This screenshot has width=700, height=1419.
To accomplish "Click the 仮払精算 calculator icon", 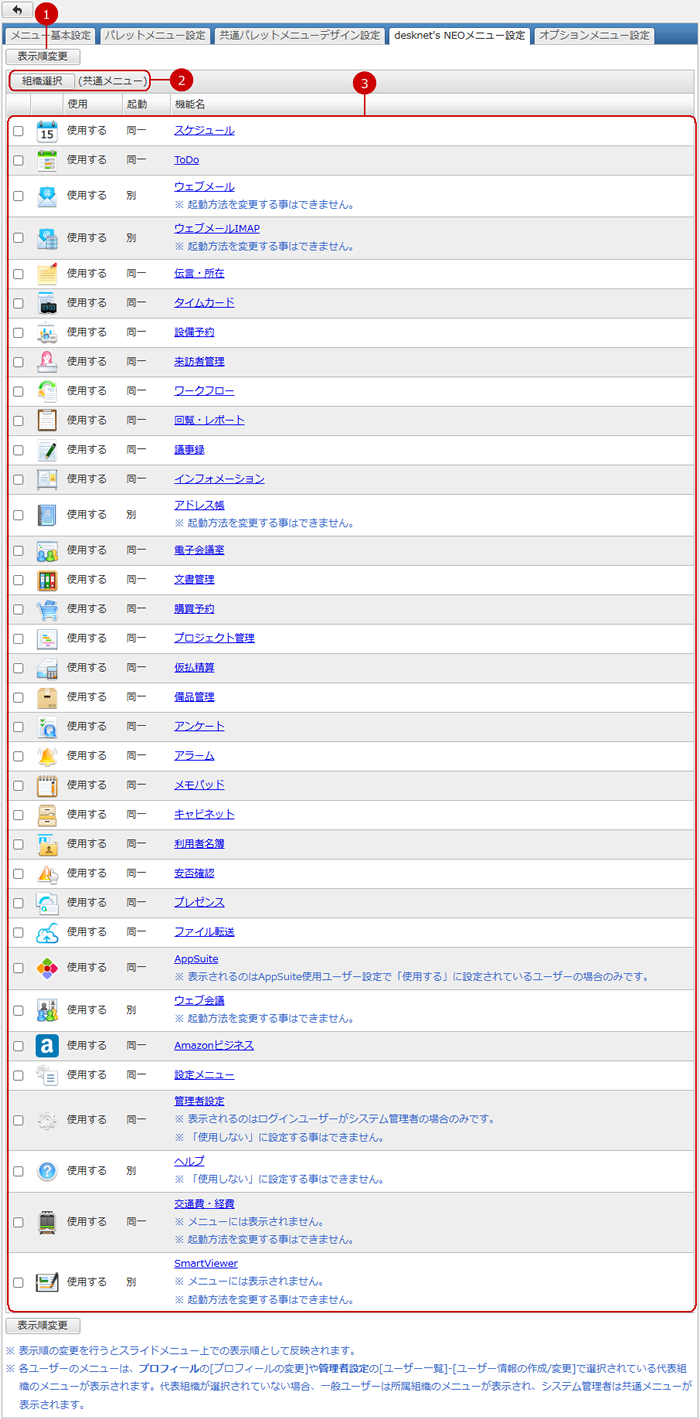I will 46,667.
